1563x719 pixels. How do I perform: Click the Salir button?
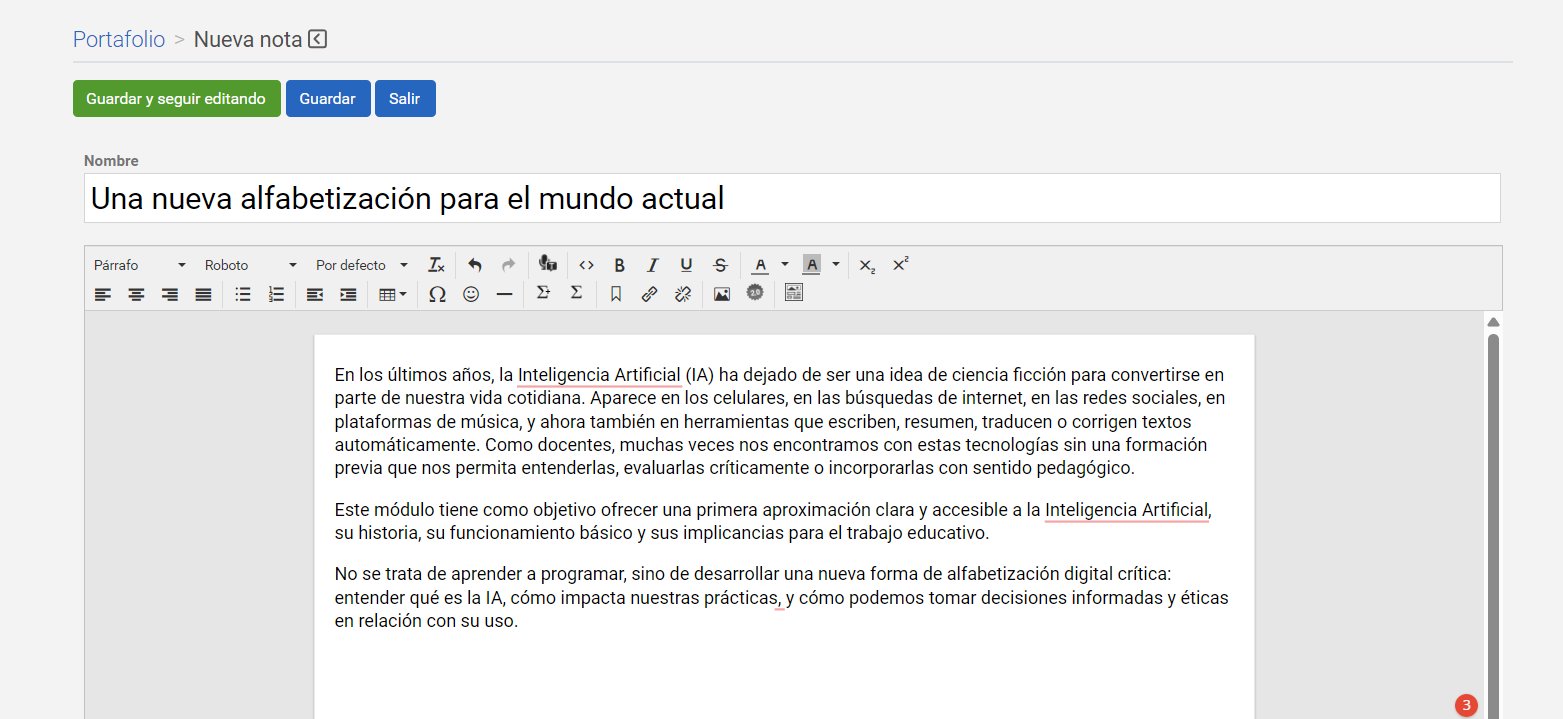405,99
